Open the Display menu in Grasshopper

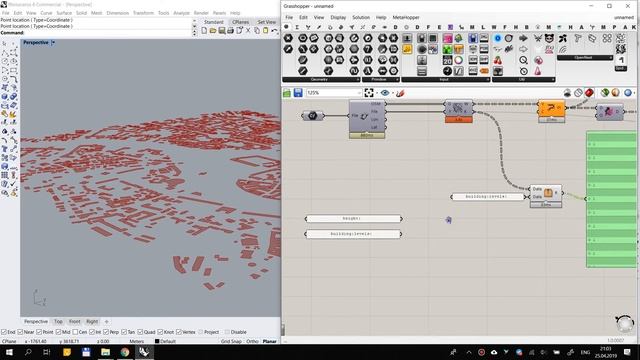[x=338, y=18]
